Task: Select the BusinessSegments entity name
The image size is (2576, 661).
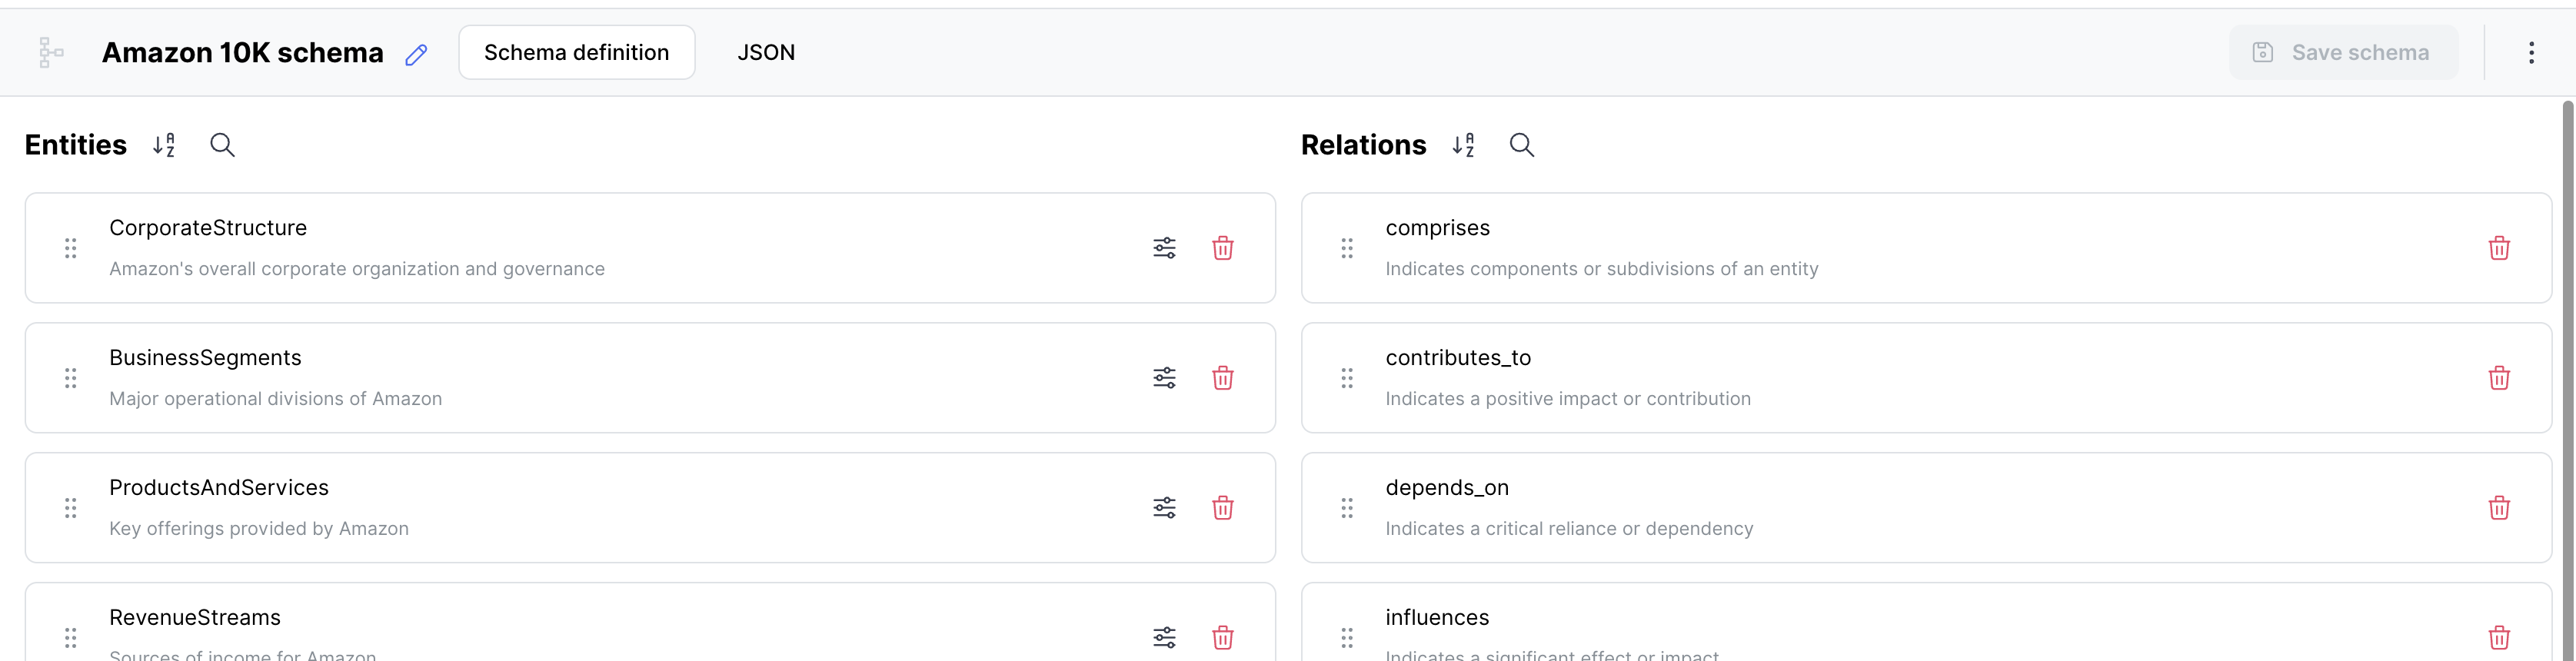Action: [205, 358]
